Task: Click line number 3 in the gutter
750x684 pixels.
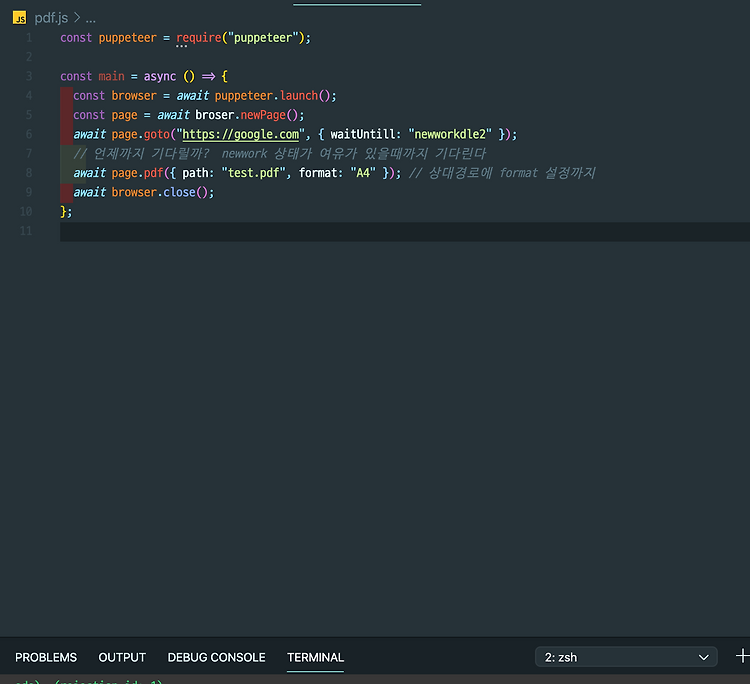Action: tap(29, 77)
